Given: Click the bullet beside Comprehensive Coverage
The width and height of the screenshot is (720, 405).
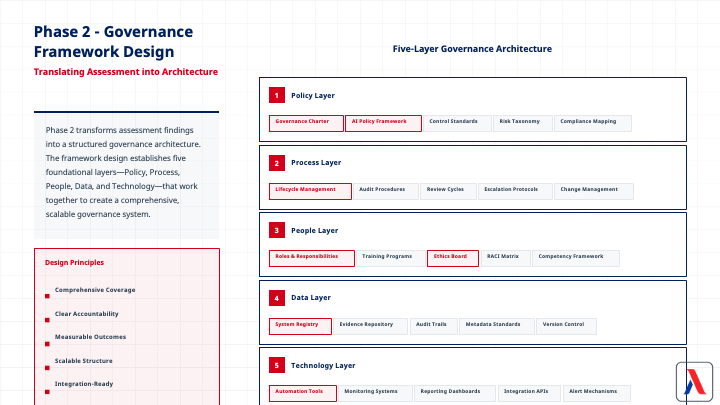Looking at the screenshot, I should coord(47,296).
